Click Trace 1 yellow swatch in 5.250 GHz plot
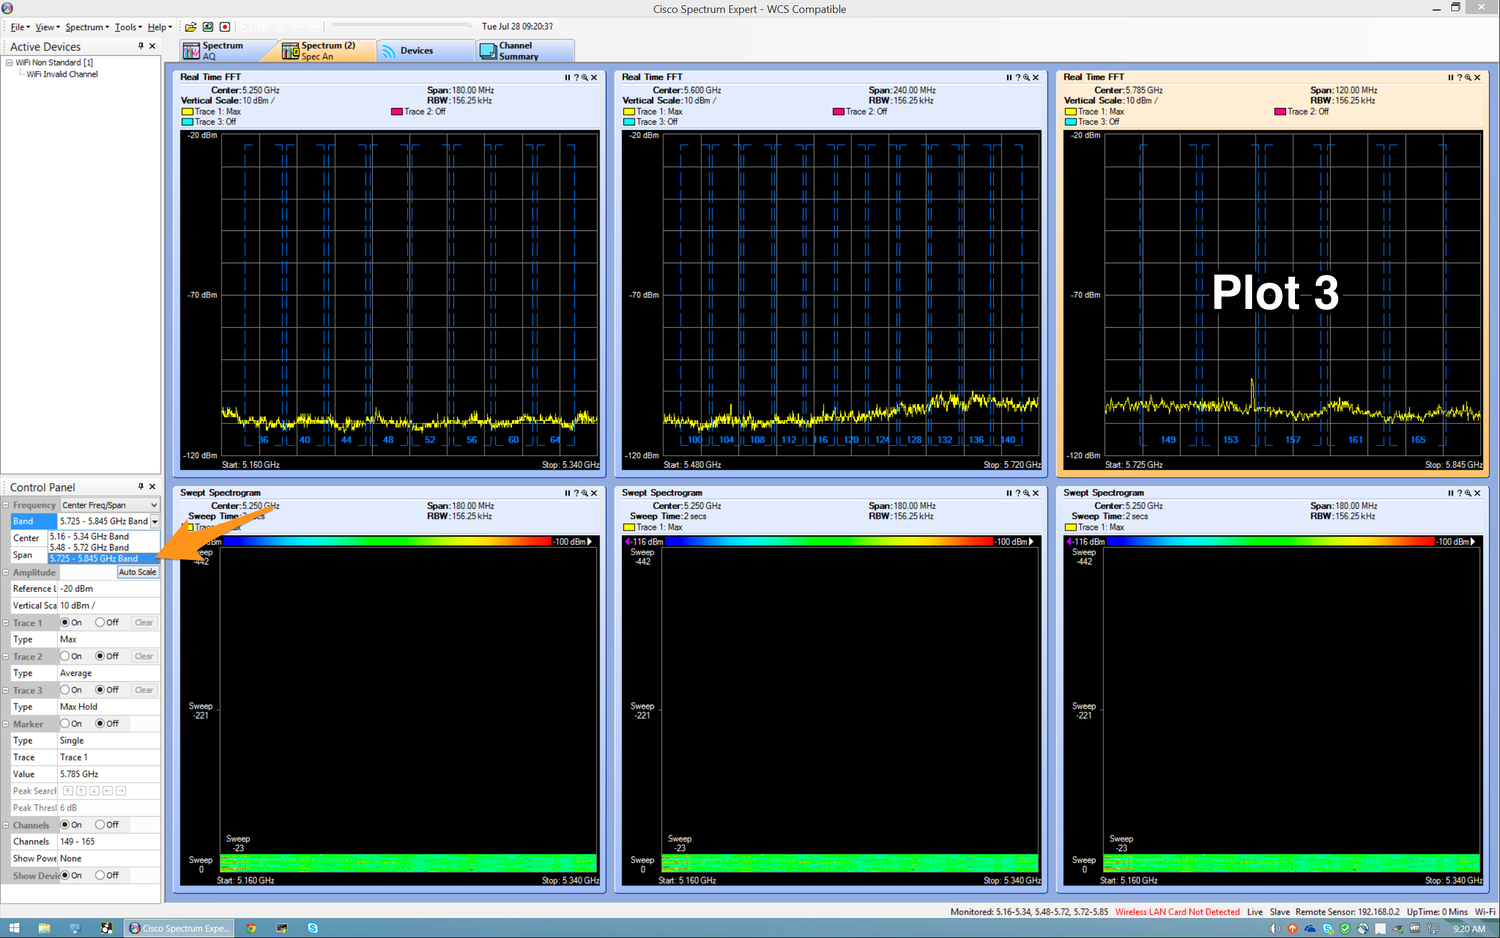Screen dimensions: 1500x938 [187, 112]
